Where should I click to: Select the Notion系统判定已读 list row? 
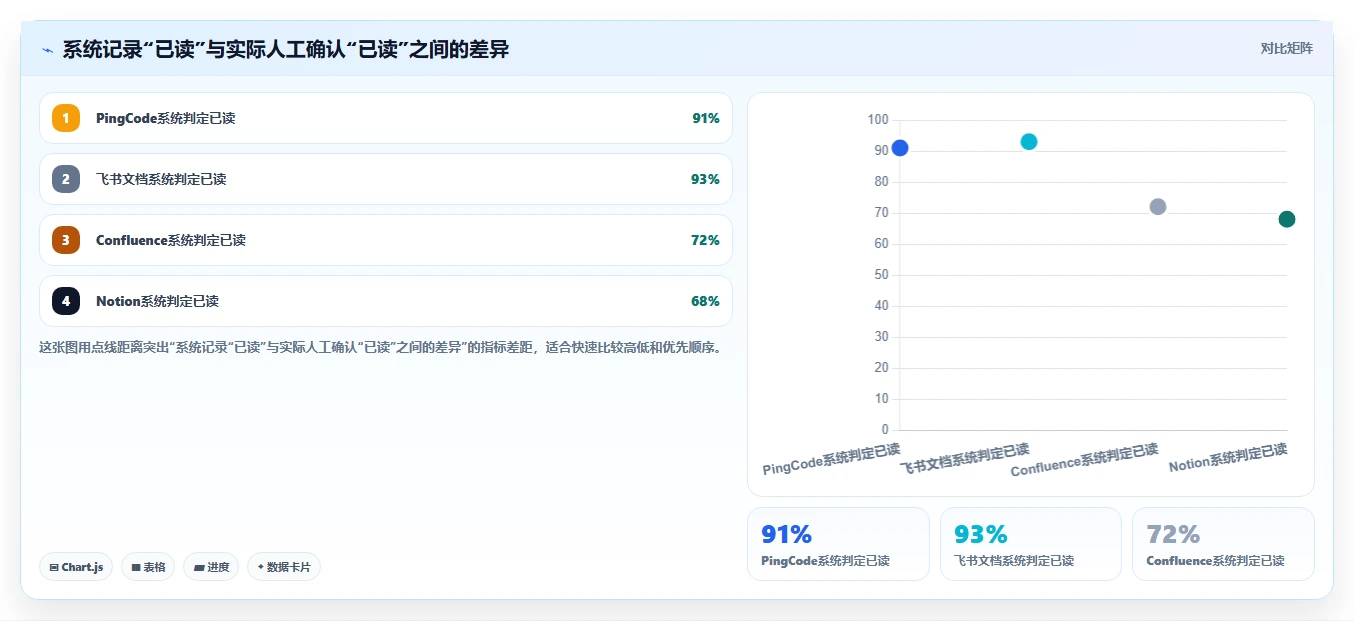tap(386, 301)
